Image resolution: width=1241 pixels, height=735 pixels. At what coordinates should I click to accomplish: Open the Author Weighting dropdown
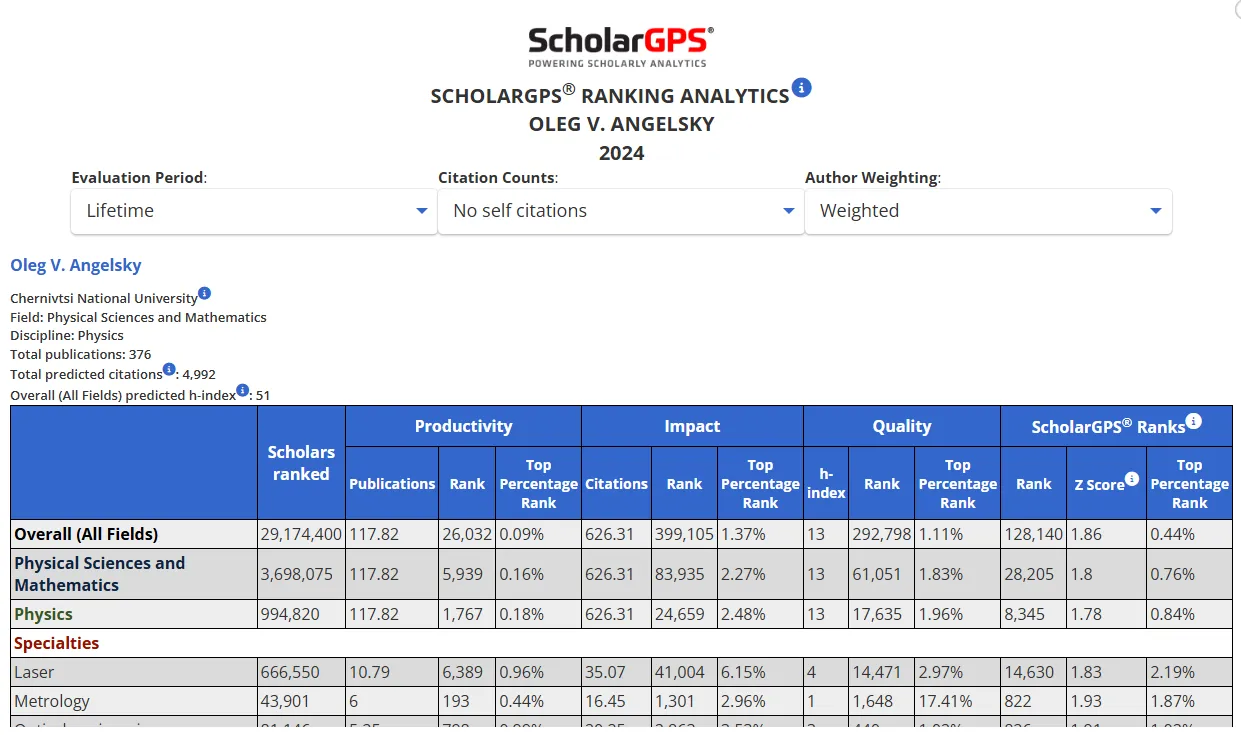click(x=987, y=211)
